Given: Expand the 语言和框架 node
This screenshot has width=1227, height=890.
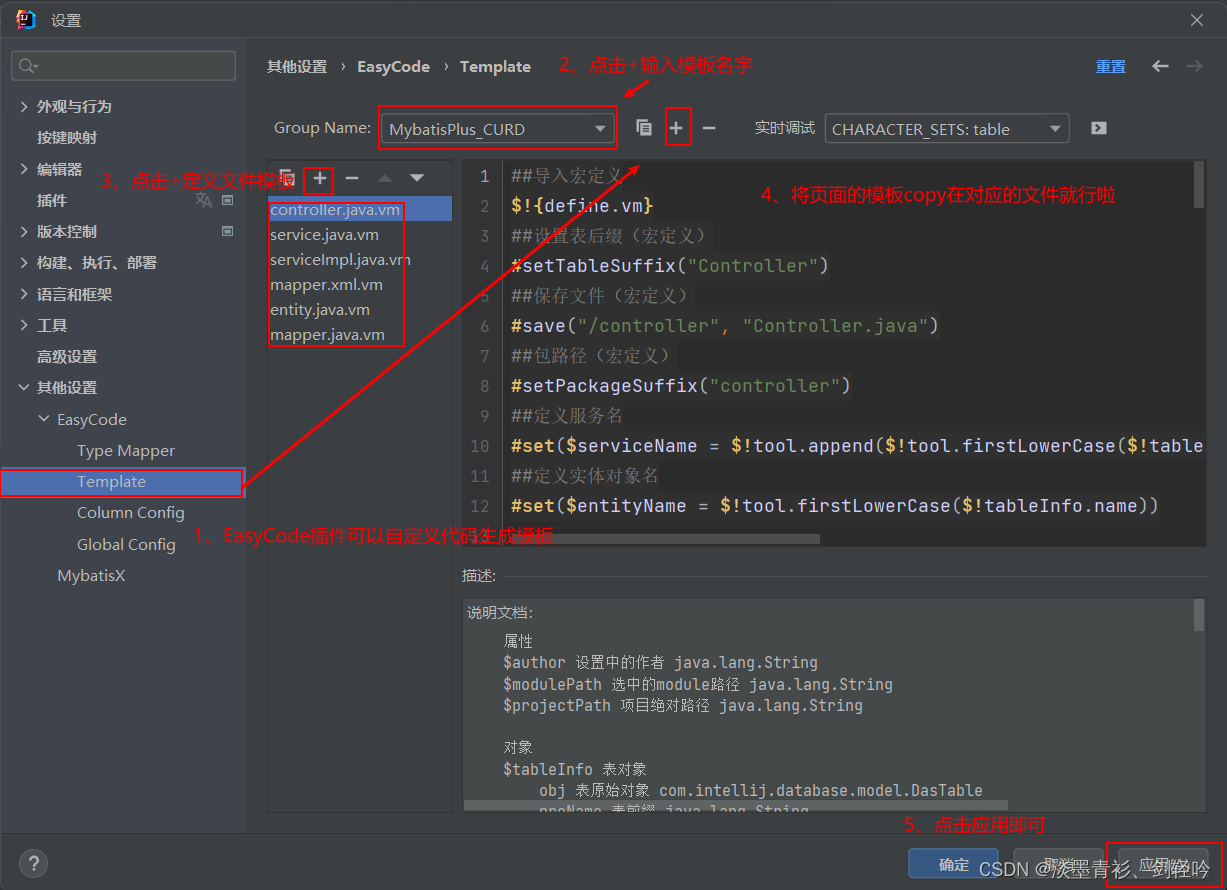Looking at the screenshot, I should pyautogui.click(x=24, y=294).
